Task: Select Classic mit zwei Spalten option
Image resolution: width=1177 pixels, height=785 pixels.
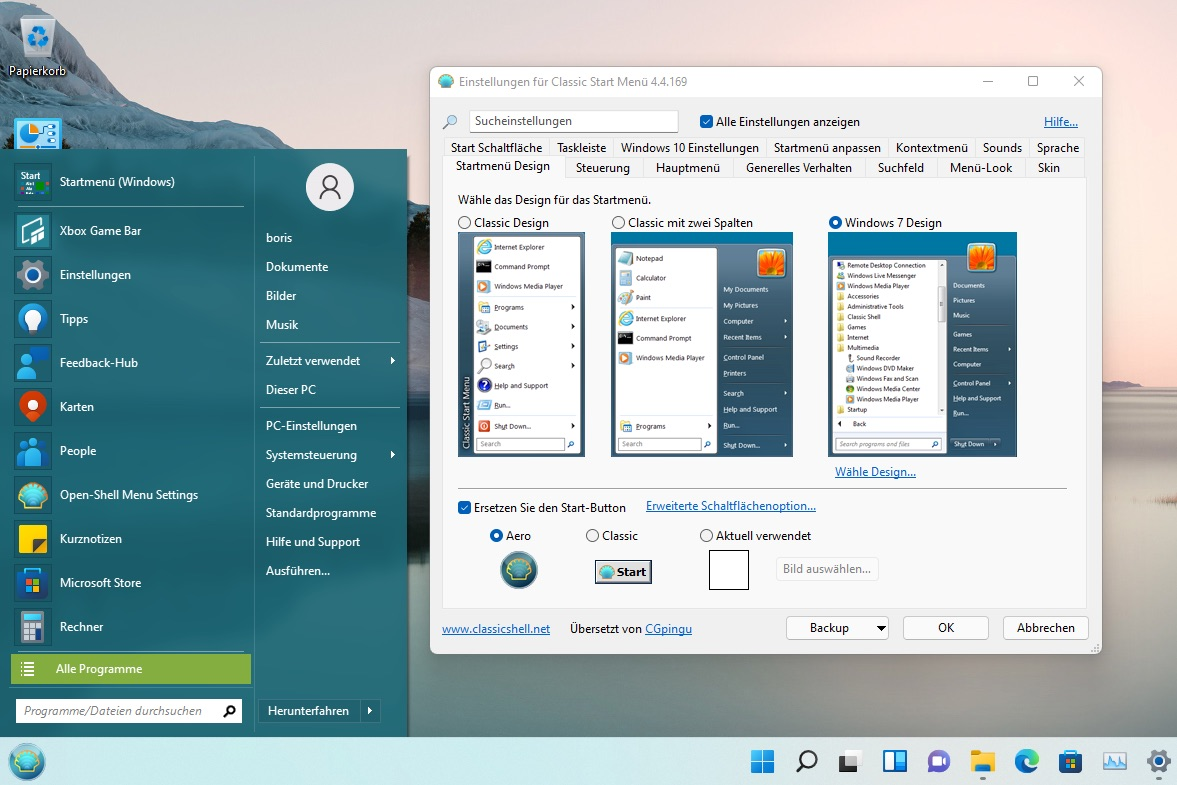Action: pos(619,223)
